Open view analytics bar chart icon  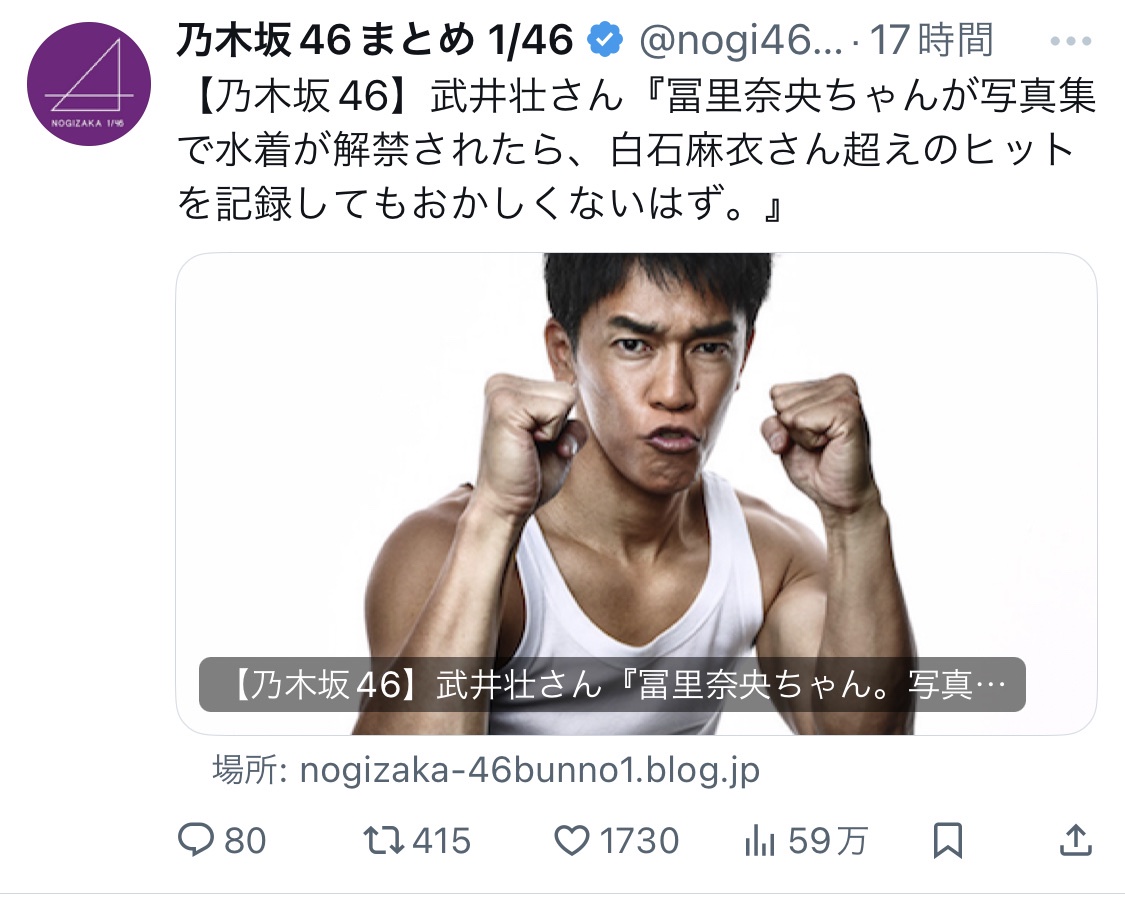(x=760, y=840)
